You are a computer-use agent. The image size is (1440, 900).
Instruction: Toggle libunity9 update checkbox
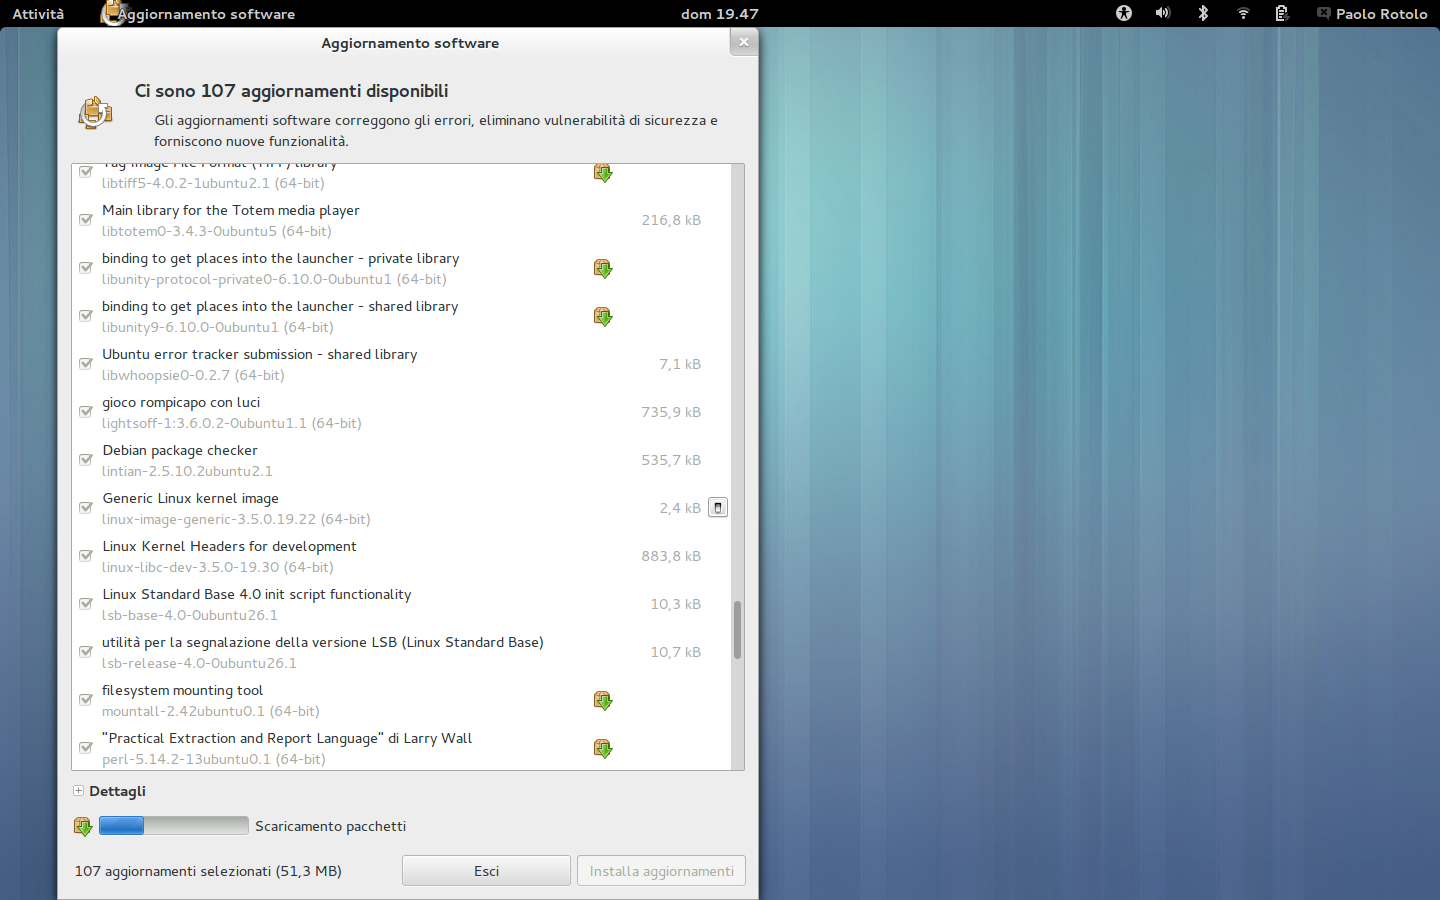coord(86,315)
